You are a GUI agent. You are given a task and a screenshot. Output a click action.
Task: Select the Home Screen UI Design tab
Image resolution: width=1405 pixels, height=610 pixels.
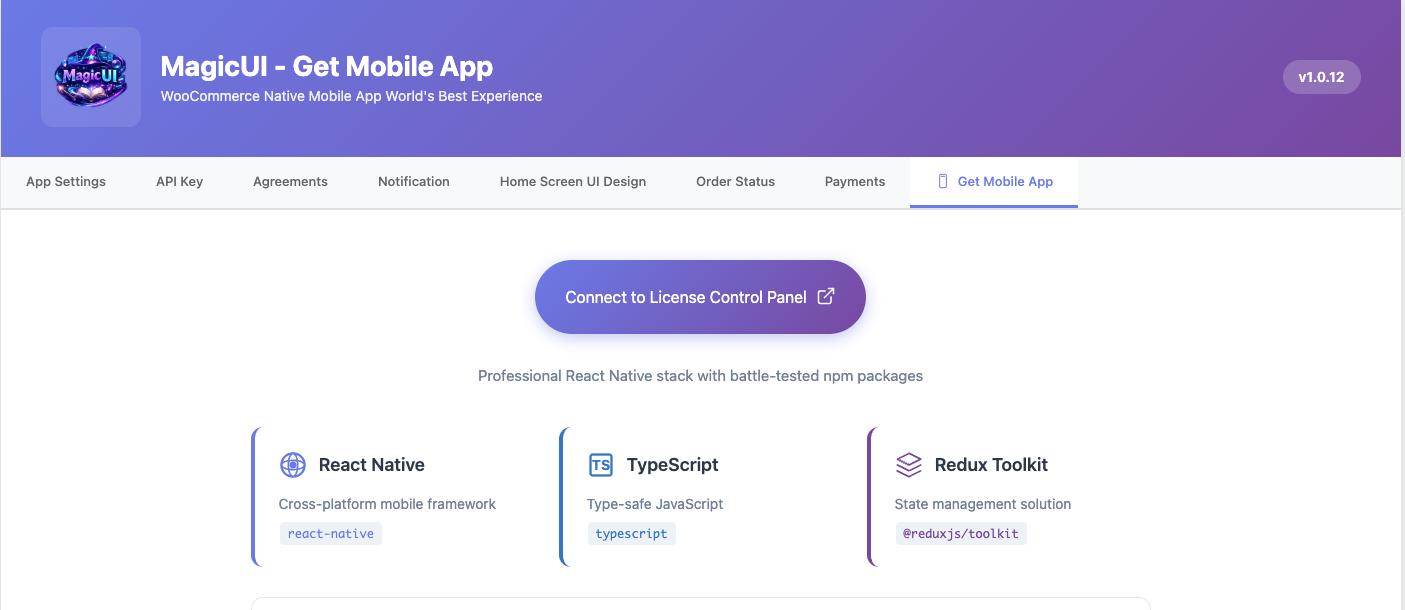pyautogui.click(x=573, y=182)
